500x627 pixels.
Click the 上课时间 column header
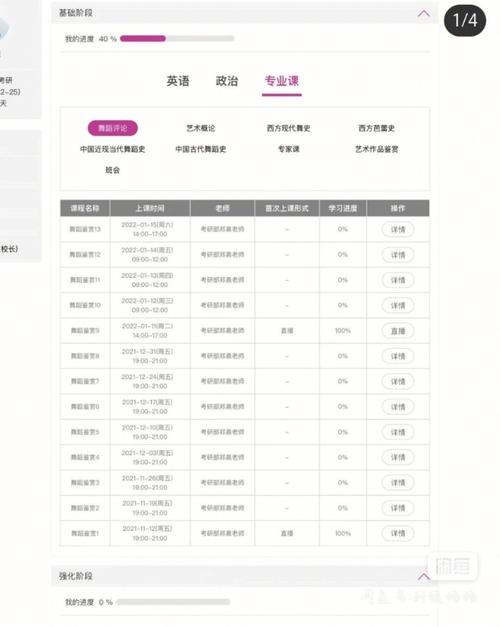[150, 208]
